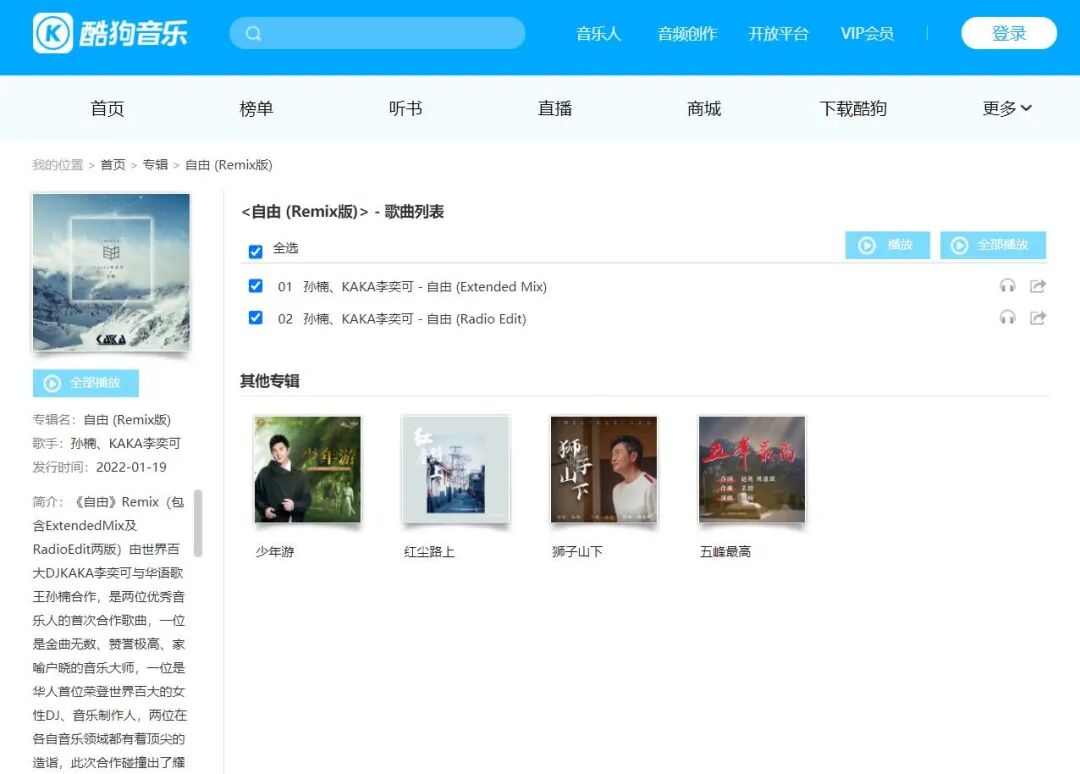Screen dimensions: 1080x774
Task: Click the Kugou Music logo icon
Action: (x=52, y=32)
